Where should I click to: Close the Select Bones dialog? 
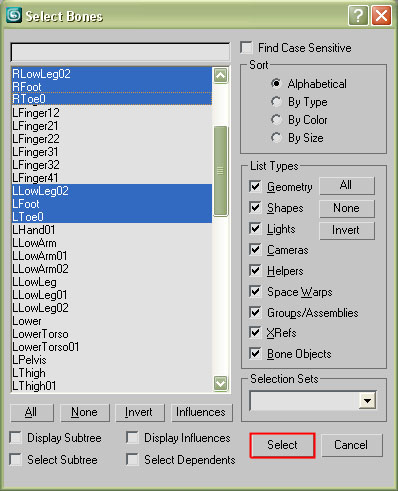(381, 15)
